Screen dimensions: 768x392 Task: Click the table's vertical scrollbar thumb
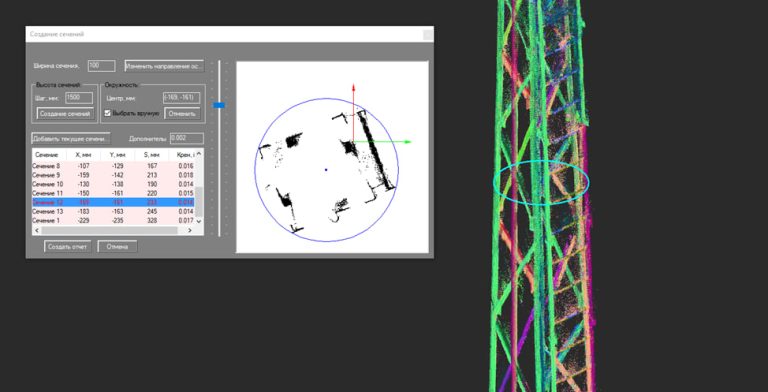[199, 201]
